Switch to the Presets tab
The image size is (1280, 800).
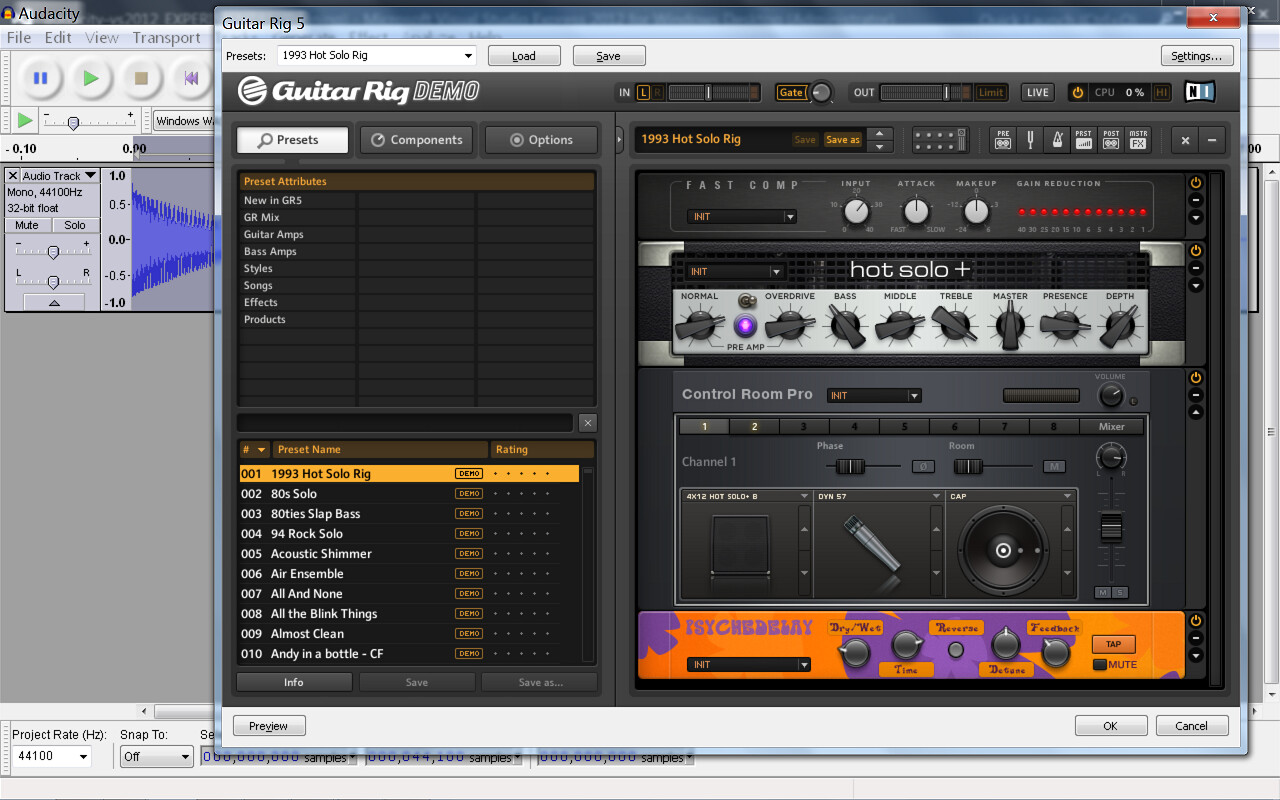click(293, 140)
